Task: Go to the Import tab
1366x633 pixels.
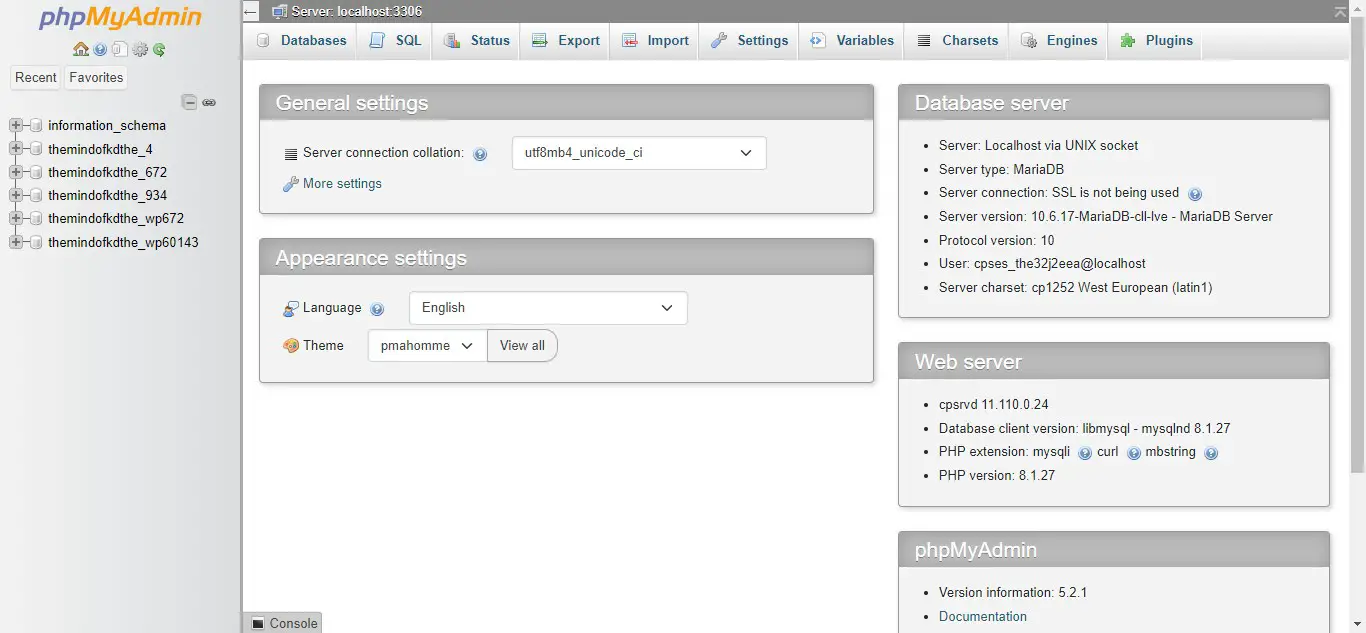Action: [655, 41]
